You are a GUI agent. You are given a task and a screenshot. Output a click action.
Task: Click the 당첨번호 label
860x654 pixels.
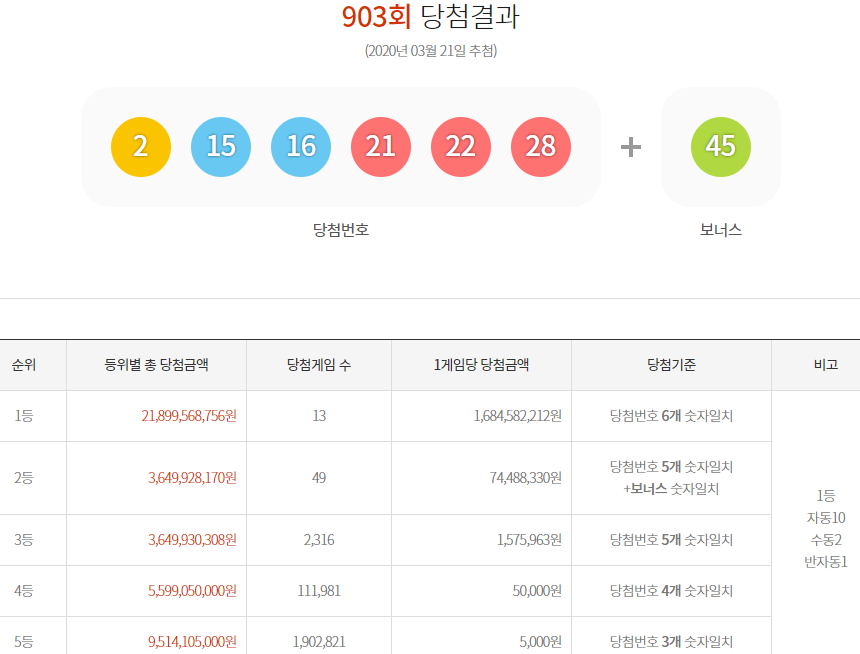(341, 230)
